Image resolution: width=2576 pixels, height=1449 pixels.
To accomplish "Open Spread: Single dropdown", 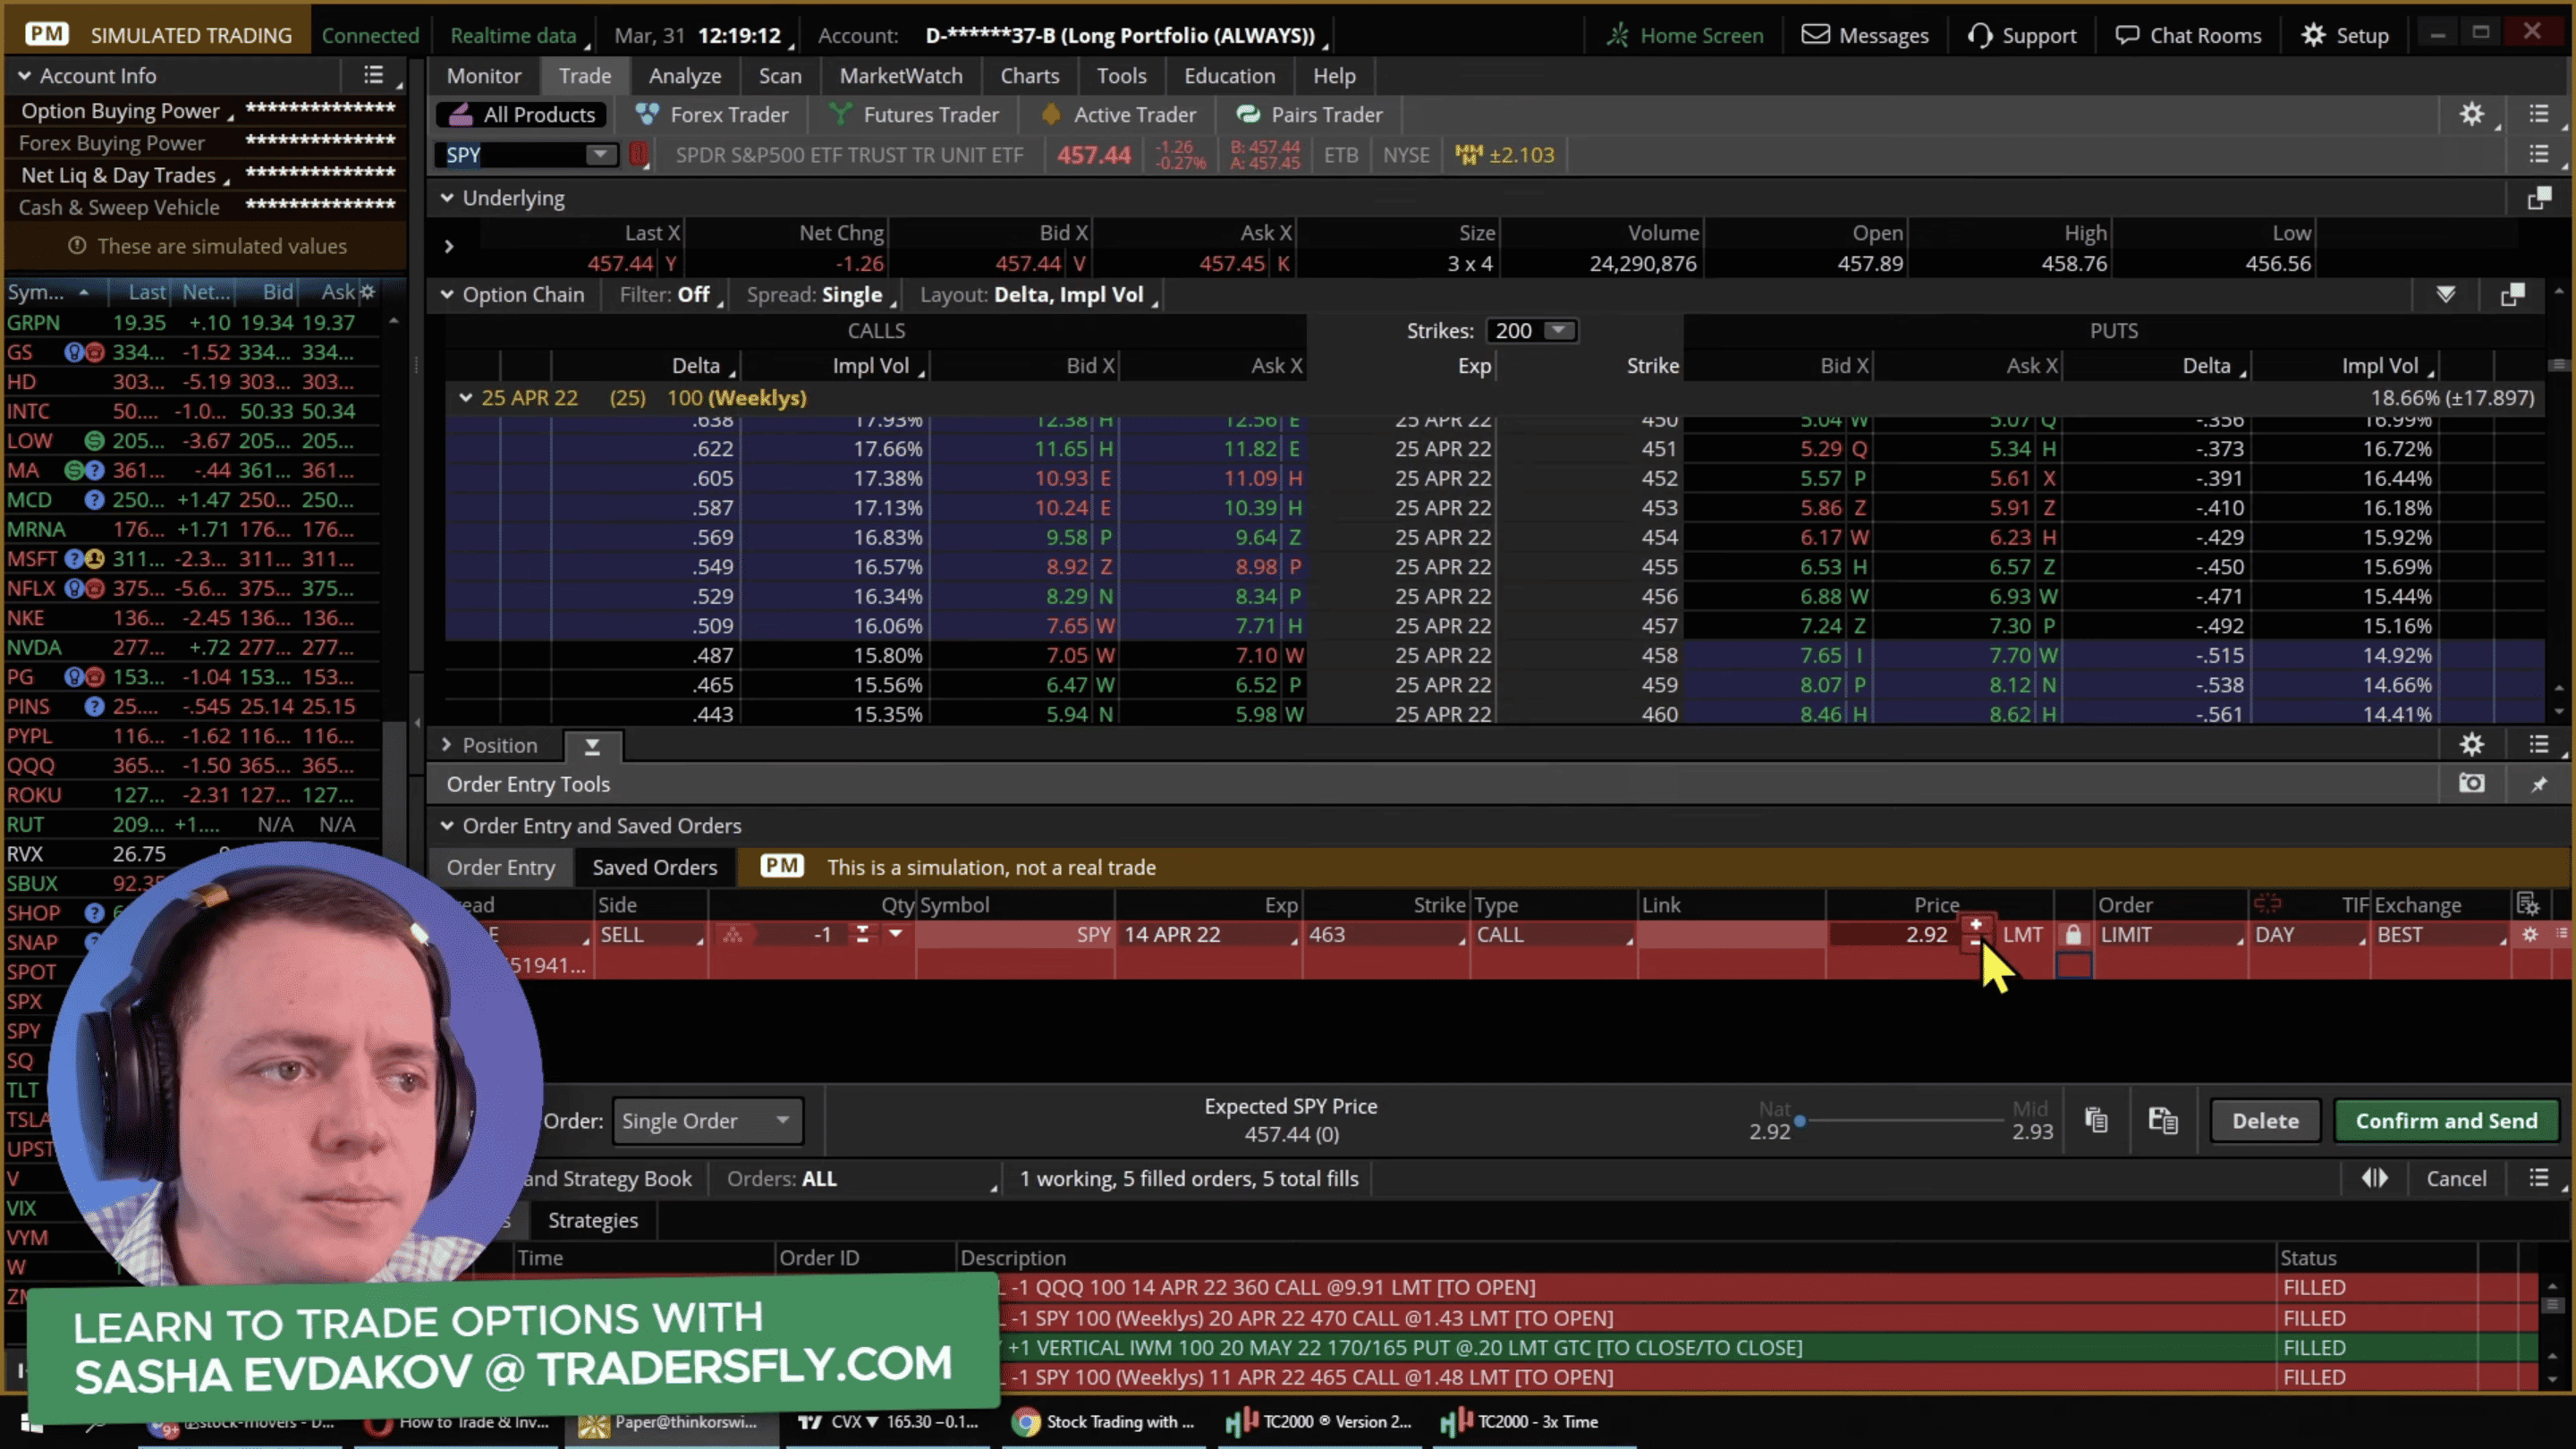I will tap(822, 295).
